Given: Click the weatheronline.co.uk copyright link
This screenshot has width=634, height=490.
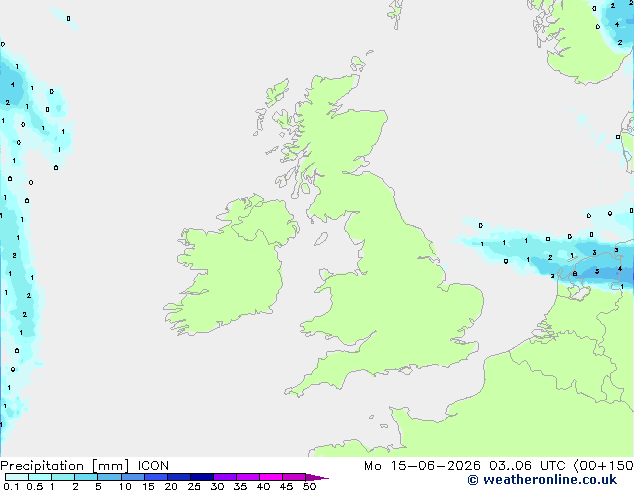Looking at the screenshot, I should point(542,480).
